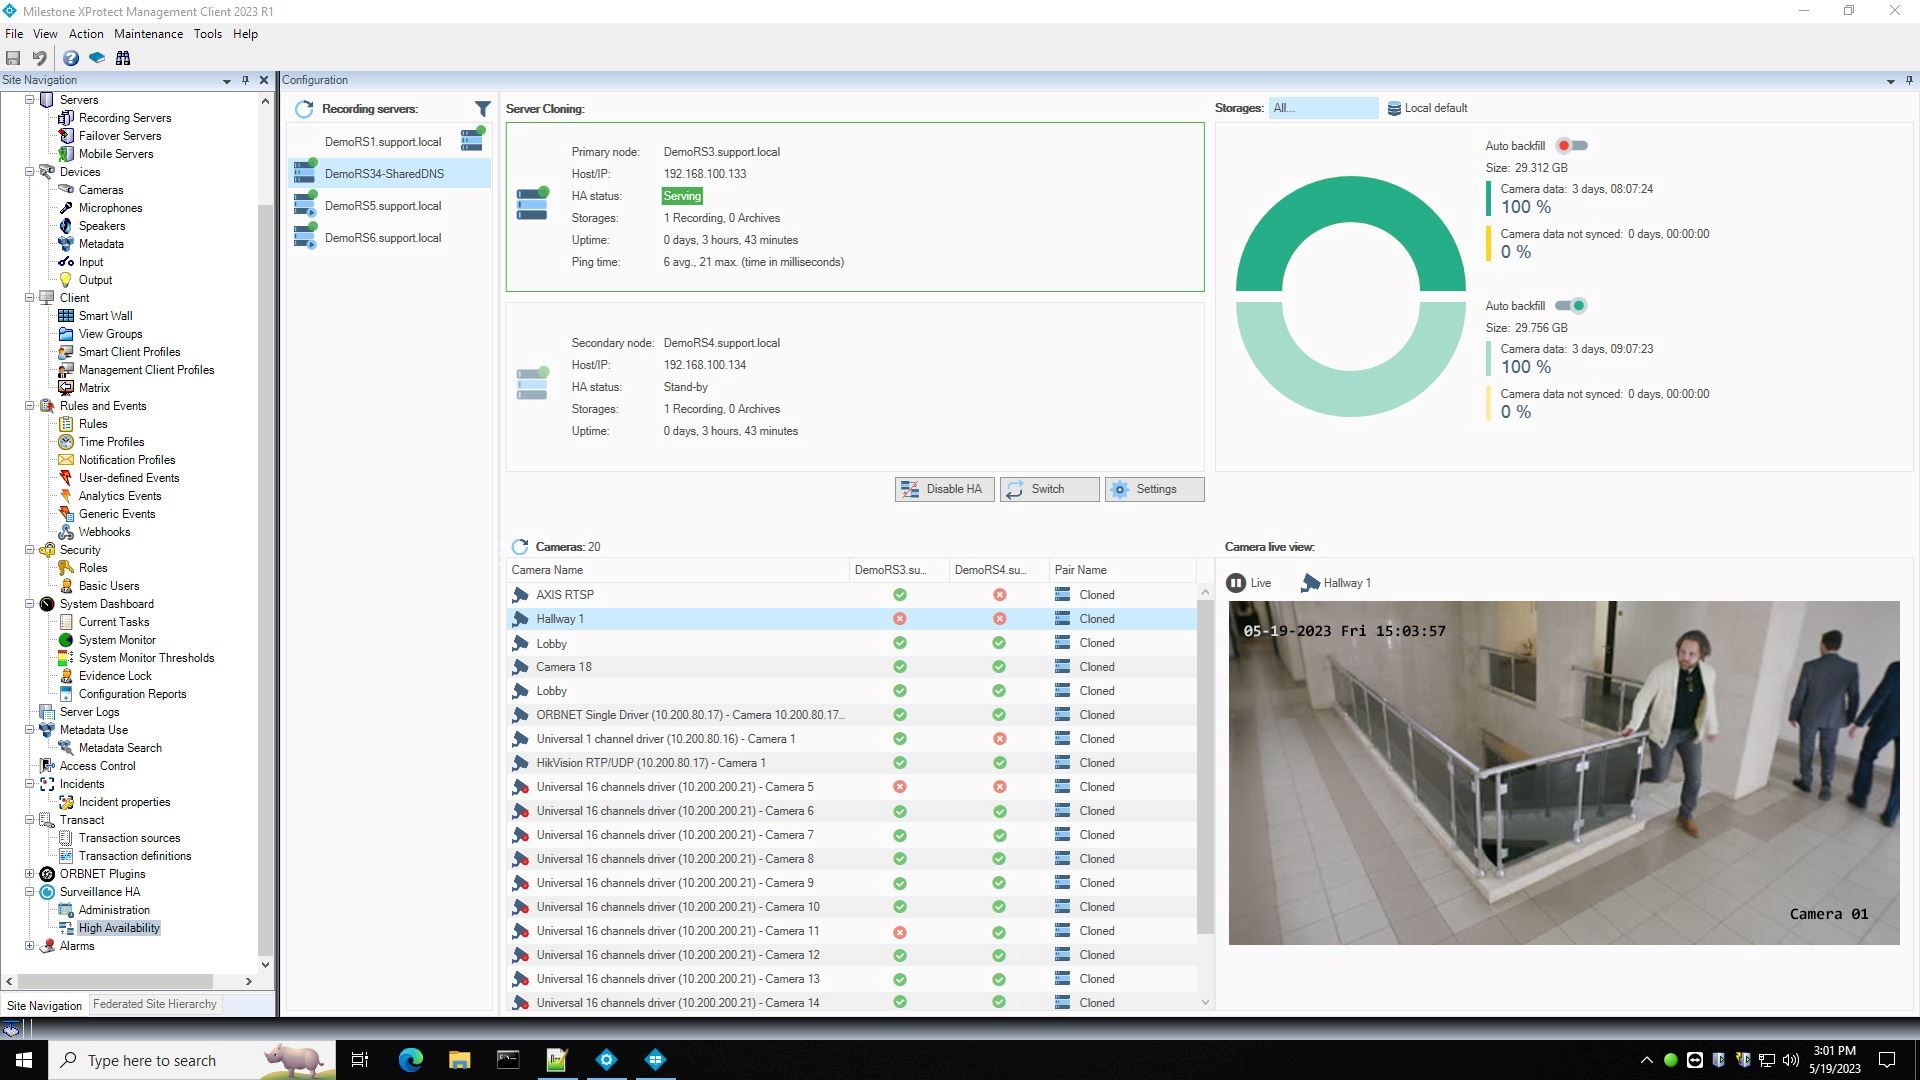
Task: Click the Hallway 1 camera icon in live view
Action: (x=1310, y=583)
